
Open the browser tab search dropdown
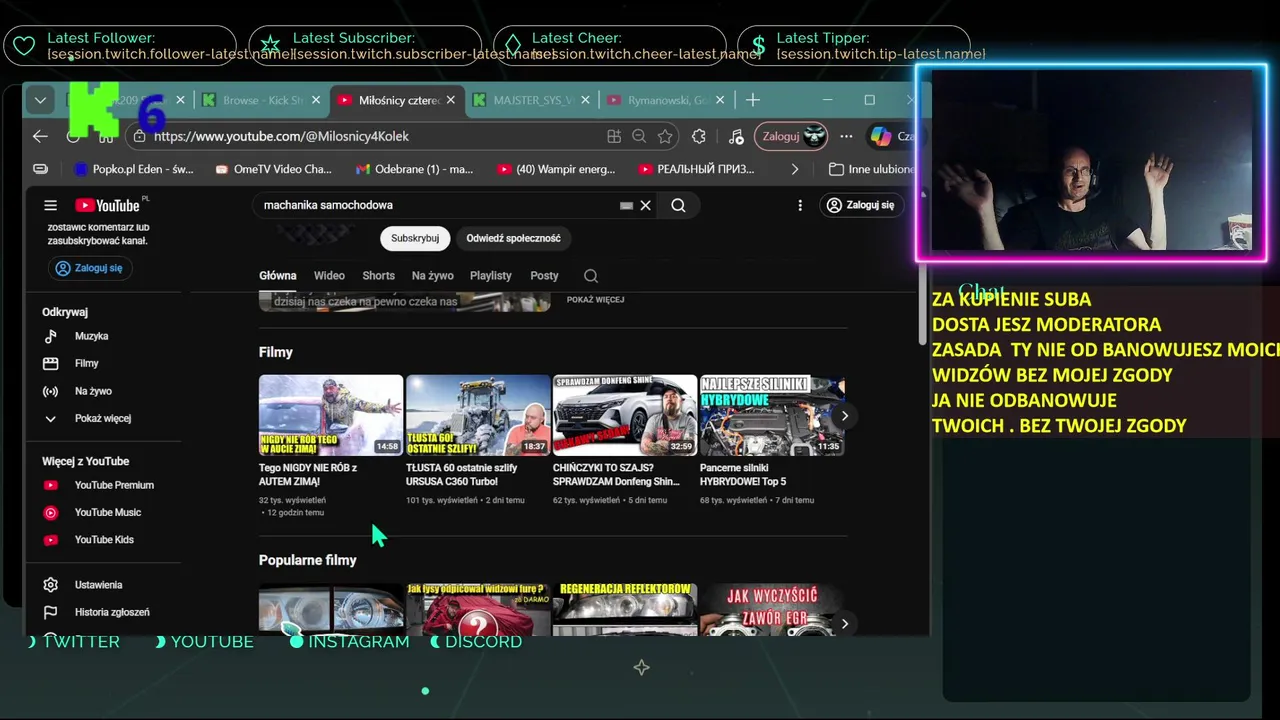coord(40,100)
